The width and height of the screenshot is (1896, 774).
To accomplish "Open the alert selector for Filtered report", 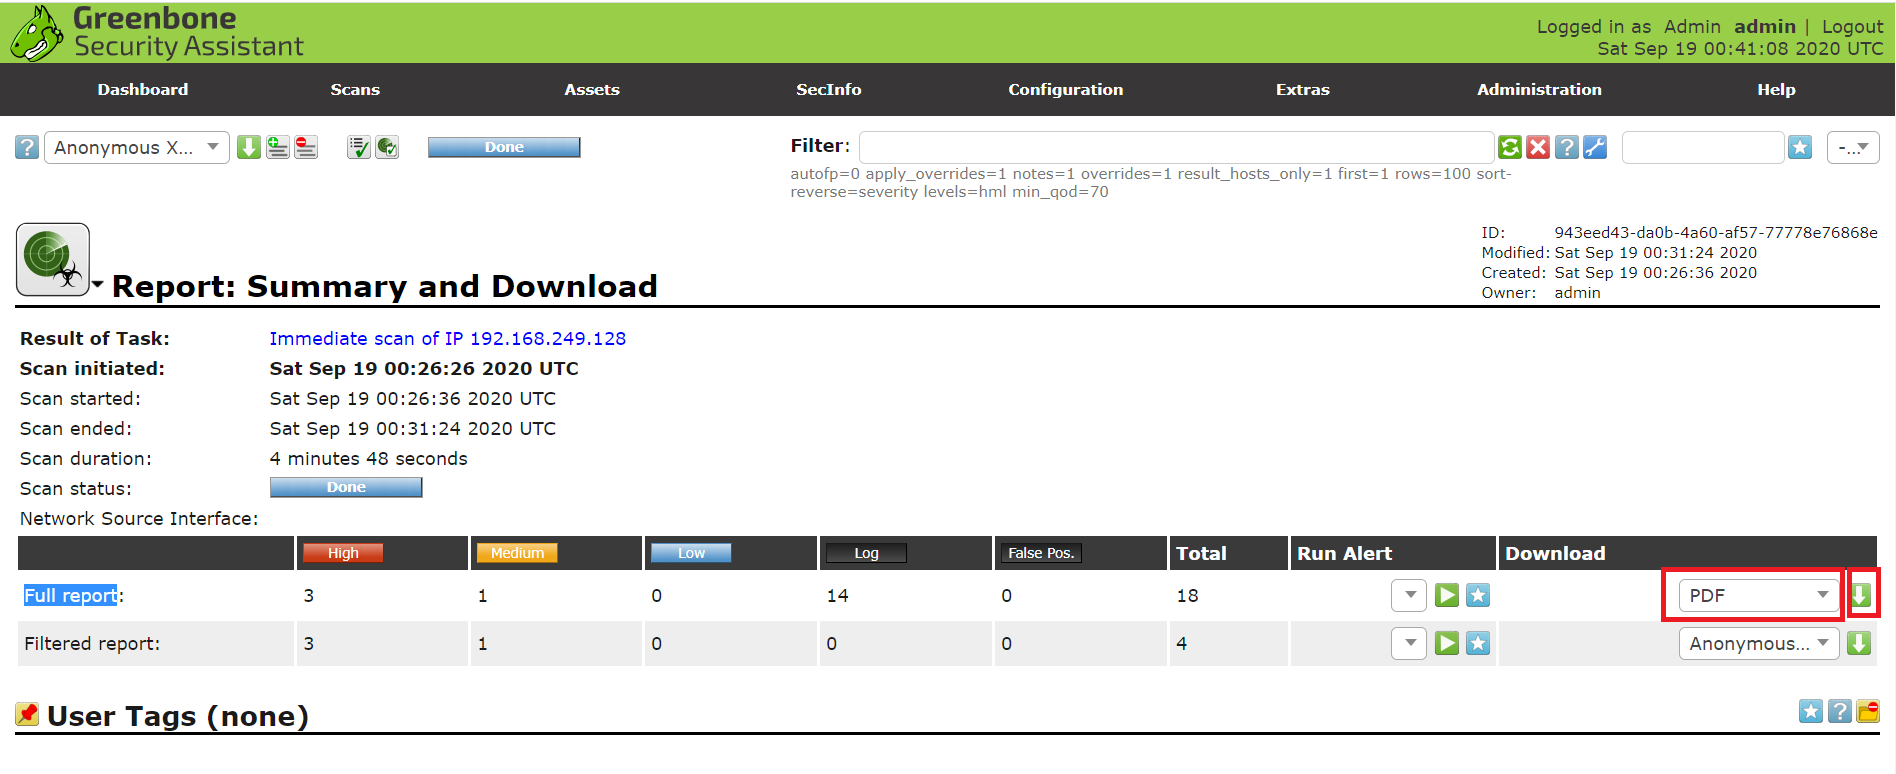I will [1409, 643].
